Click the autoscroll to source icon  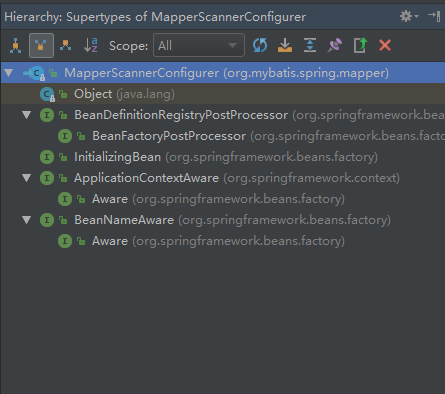(x=285, y=45)
